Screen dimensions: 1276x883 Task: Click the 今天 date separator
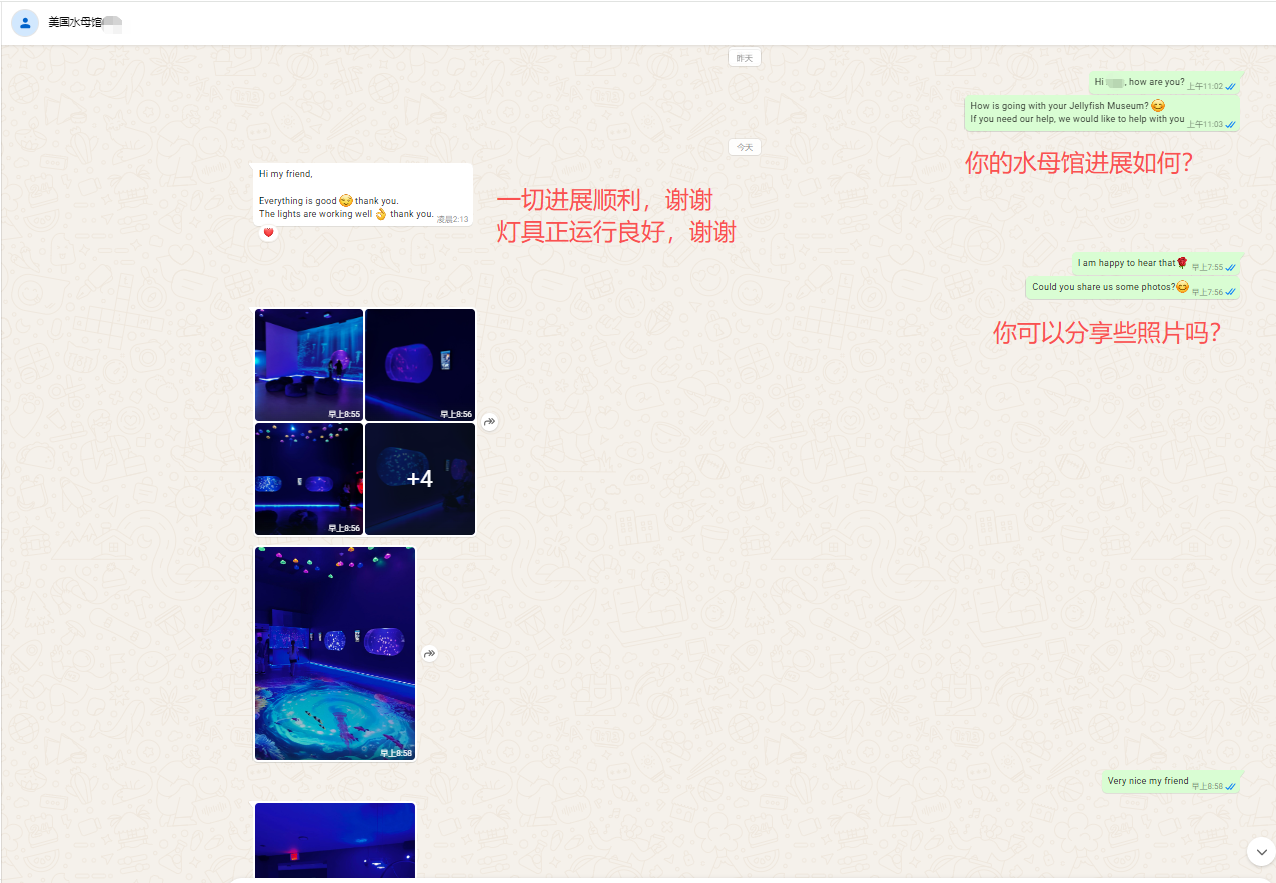[x=745, y=147]
